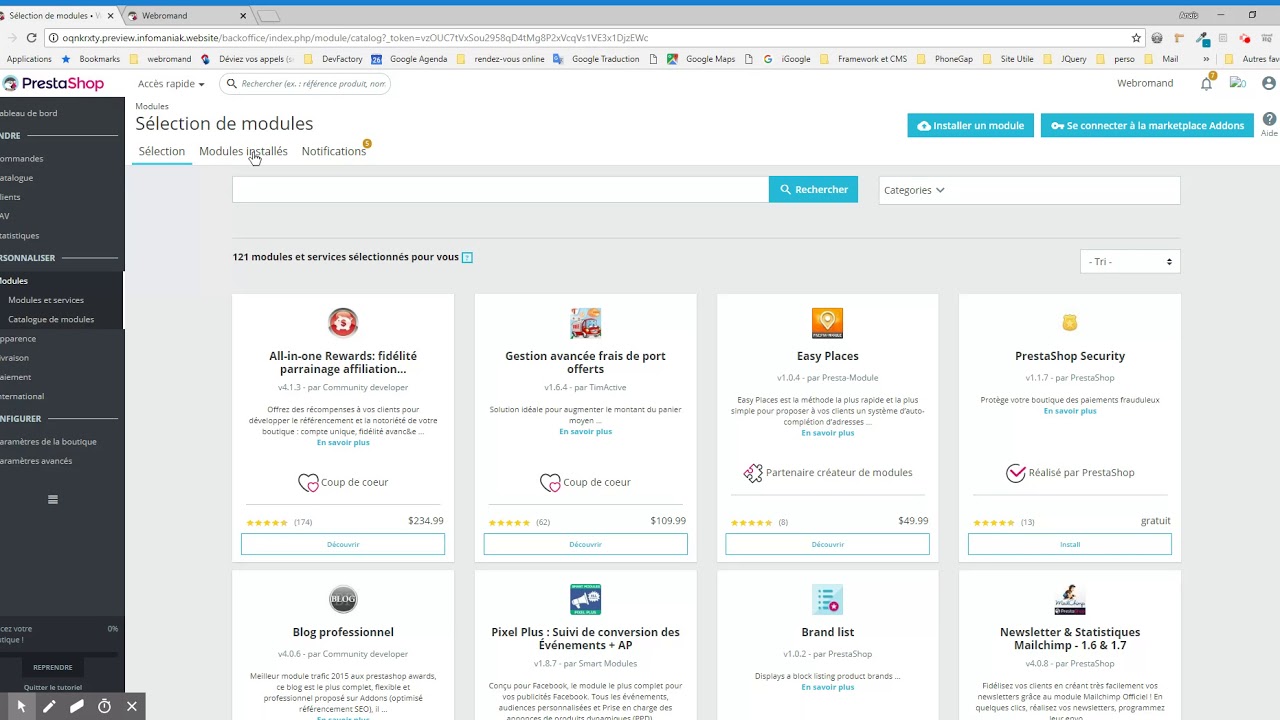Click the Brand list module icon
The width and height of the screenshot is (1280, 720).
[828, 599]
